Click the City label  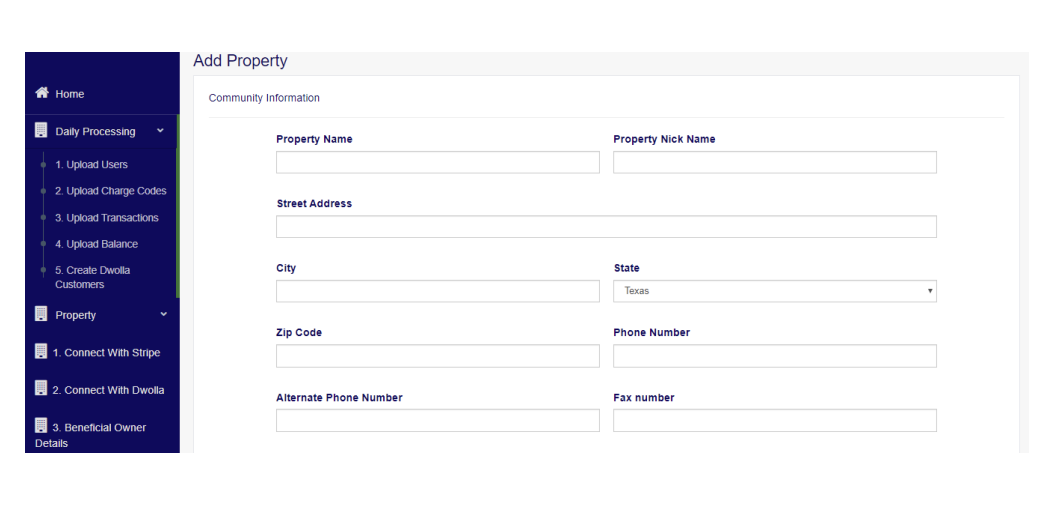tap(286, 268)
